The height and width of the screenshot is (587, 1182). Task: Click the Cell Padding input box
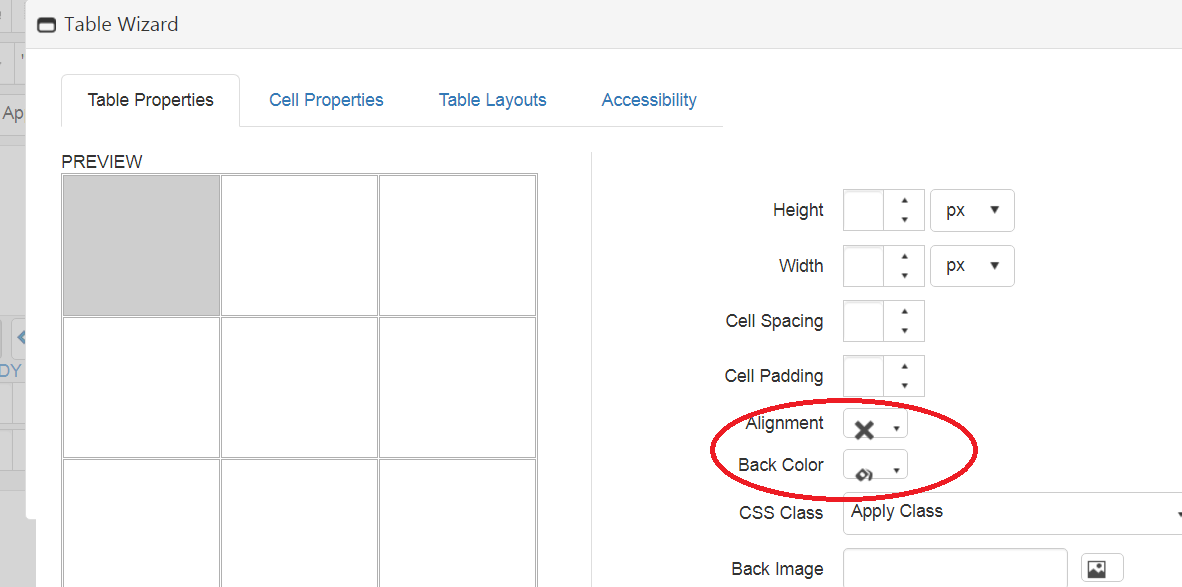tap(864, 376)
